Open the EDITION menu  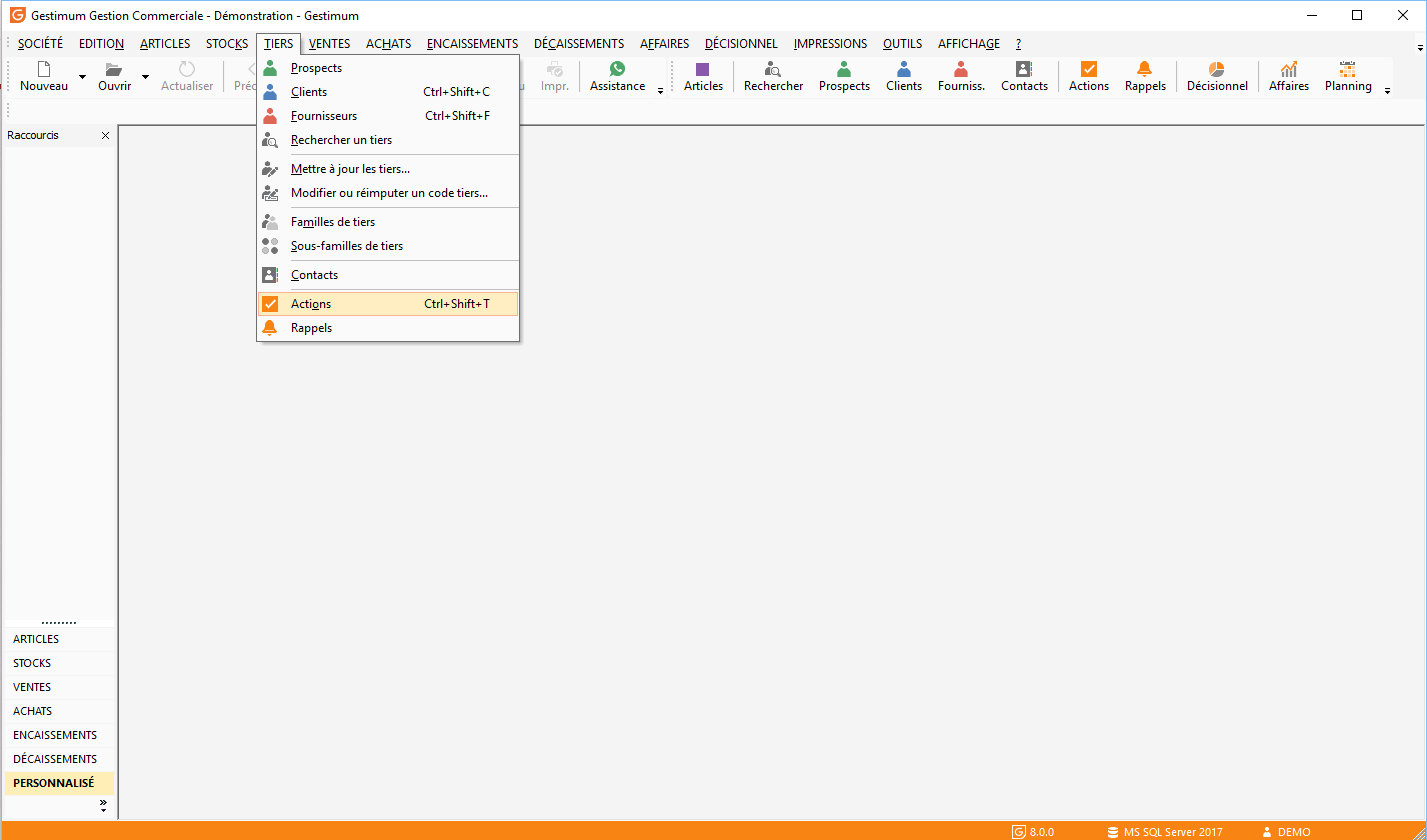tap(101, 44)
